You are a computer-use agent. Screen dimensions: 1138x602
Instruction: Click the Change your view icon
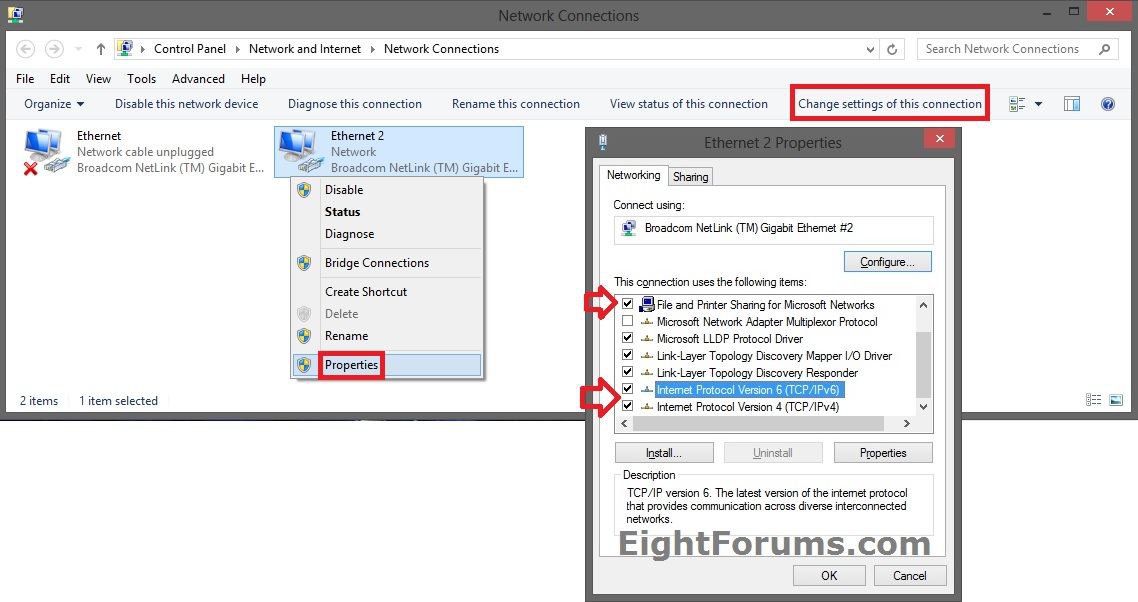click(1018, 104)
